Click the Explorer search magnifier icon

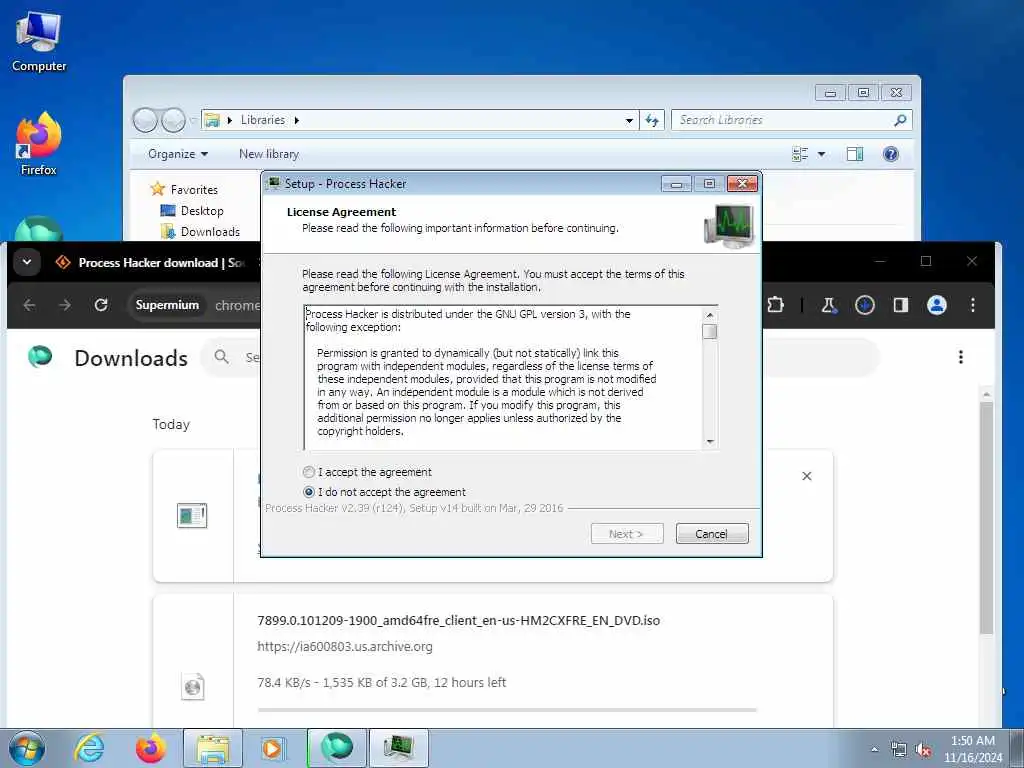901,120
